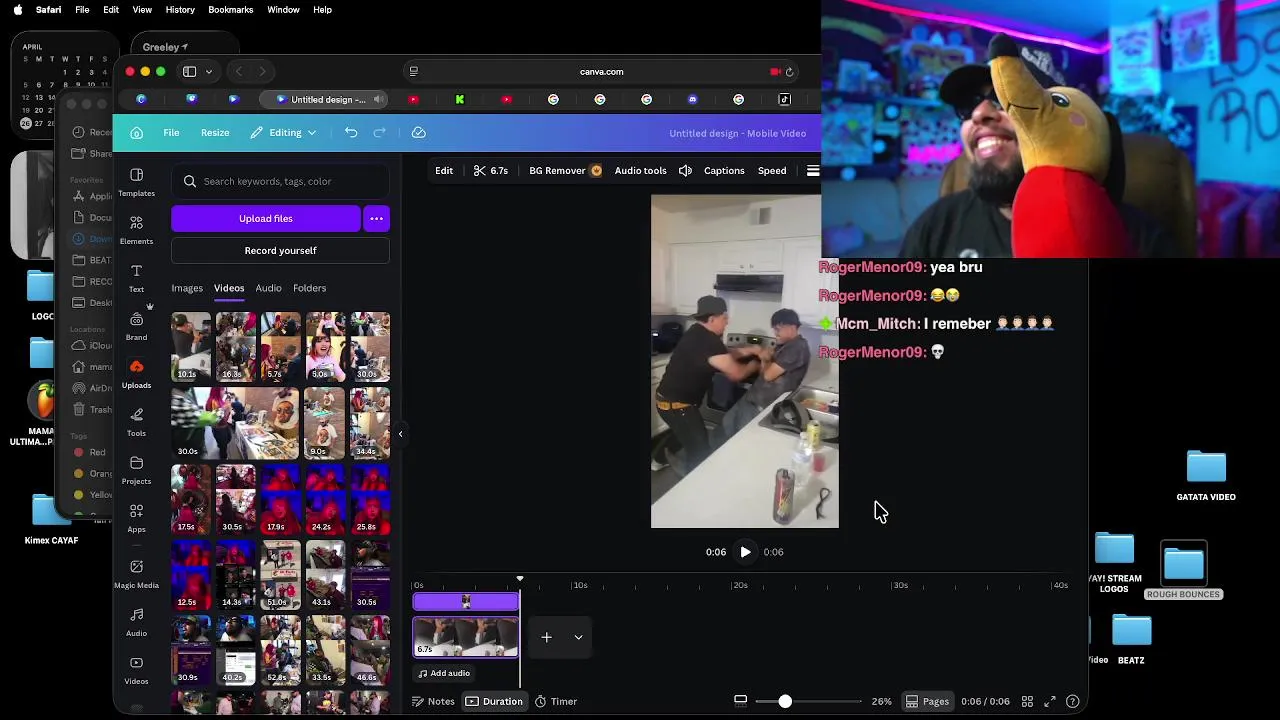Enter fullscreen presentation mode icon
The image size is (1280, 720).
pyautogui.click(x=1050, y=702)
